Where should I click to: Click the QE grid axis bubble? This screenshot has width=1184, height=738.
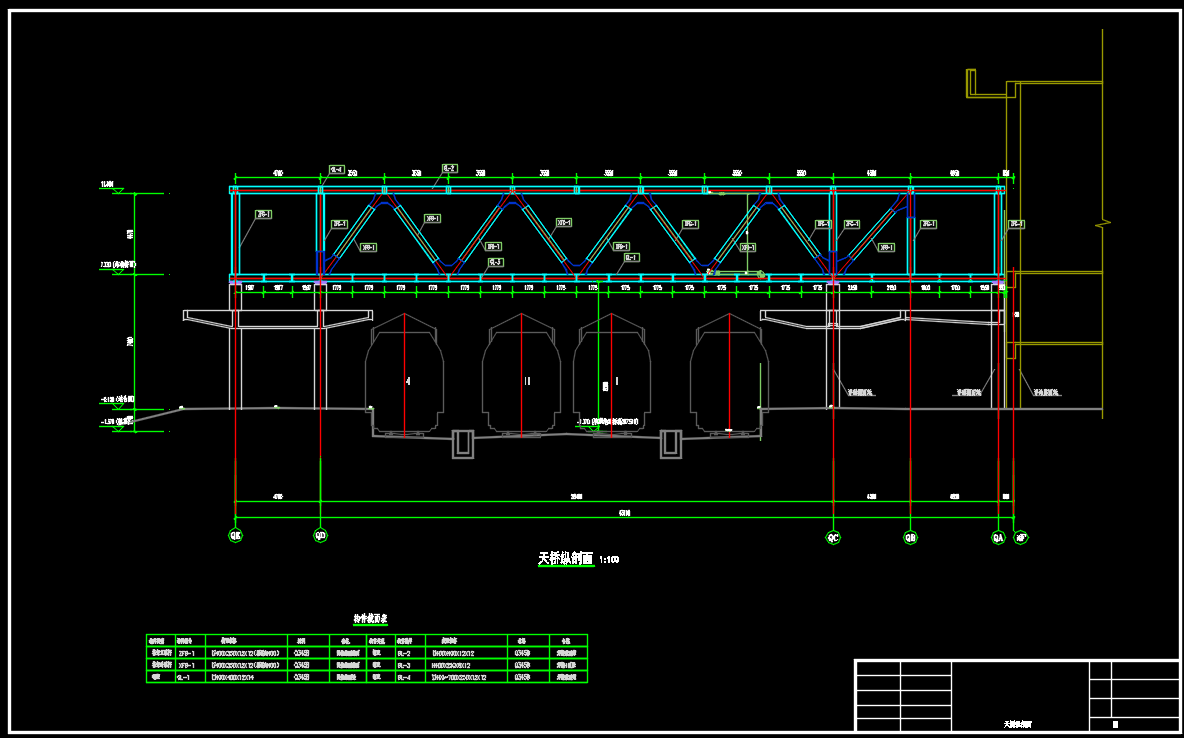coord(236,535)
